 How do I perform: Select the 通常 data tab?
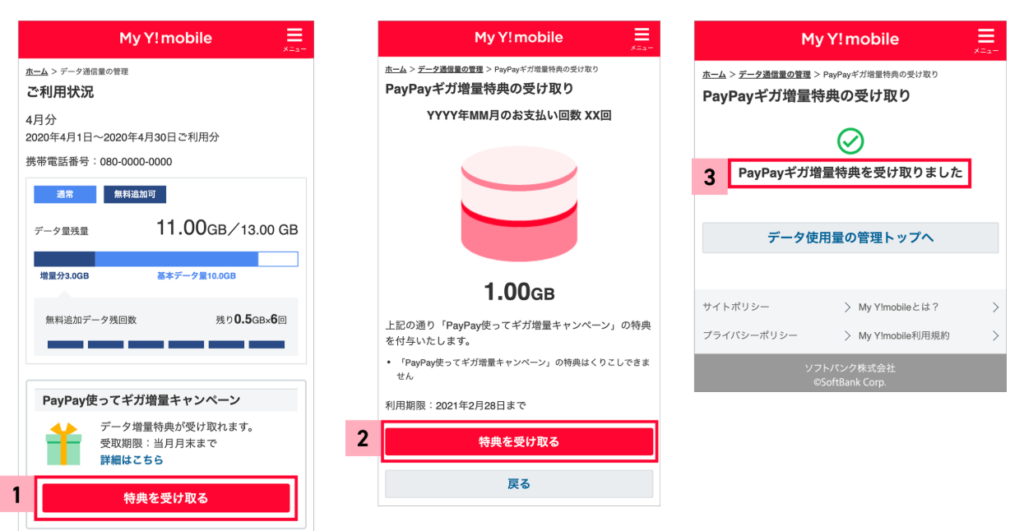64,194
